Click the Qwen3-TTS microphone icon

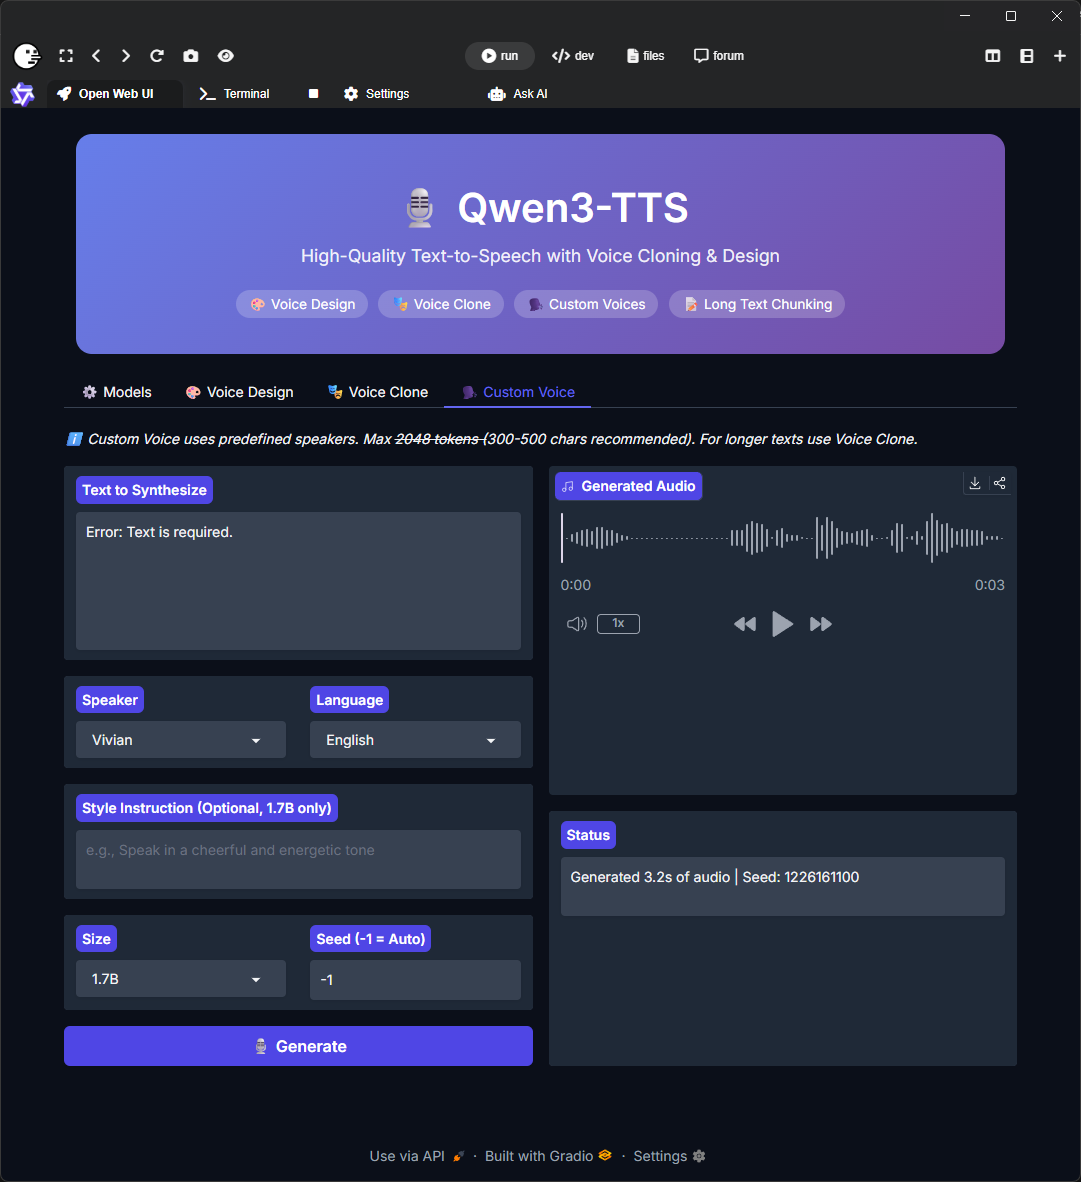[x=420, y=207]
